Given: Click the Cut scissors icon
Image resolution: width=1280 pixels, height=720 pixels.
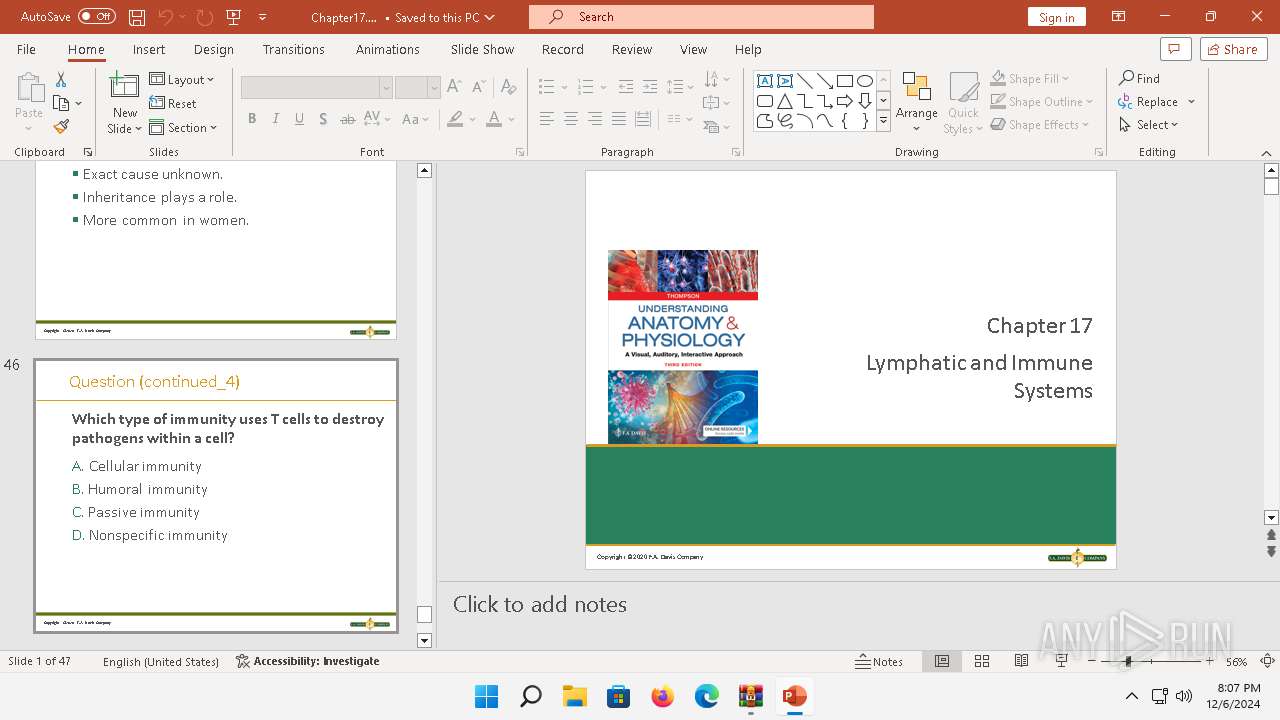Looking at the screenshot, I should tap(61, 79).
